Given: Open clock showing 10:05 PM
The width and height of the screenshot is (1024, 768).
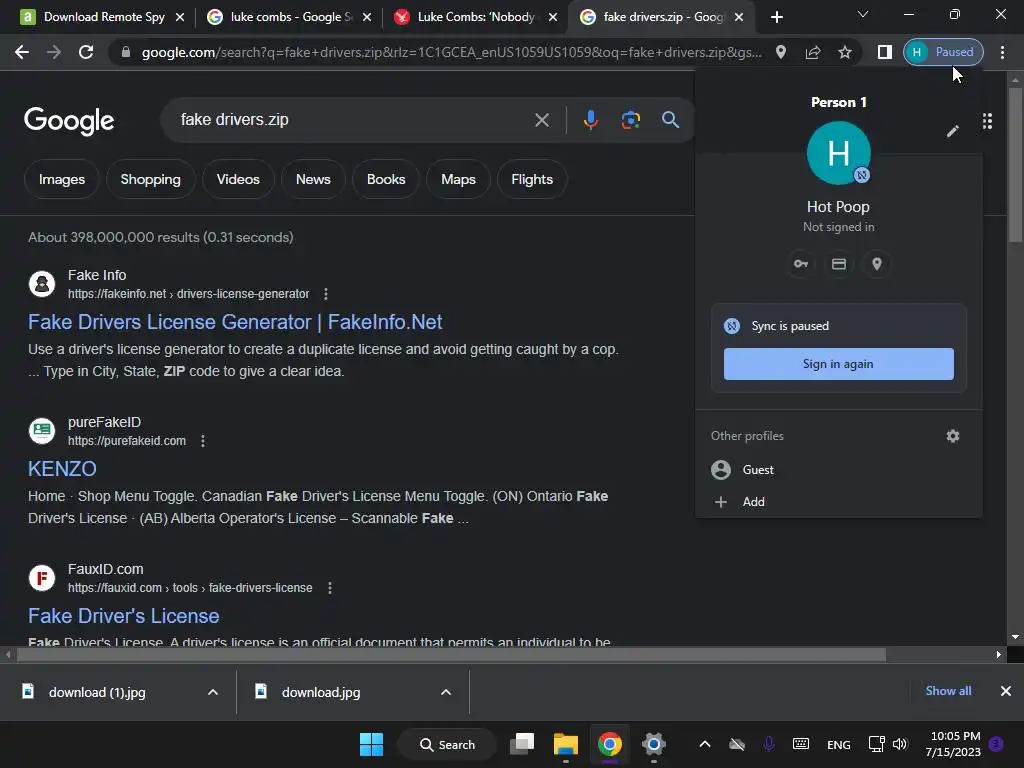Looking at the screenshot, I should [953, 744].
